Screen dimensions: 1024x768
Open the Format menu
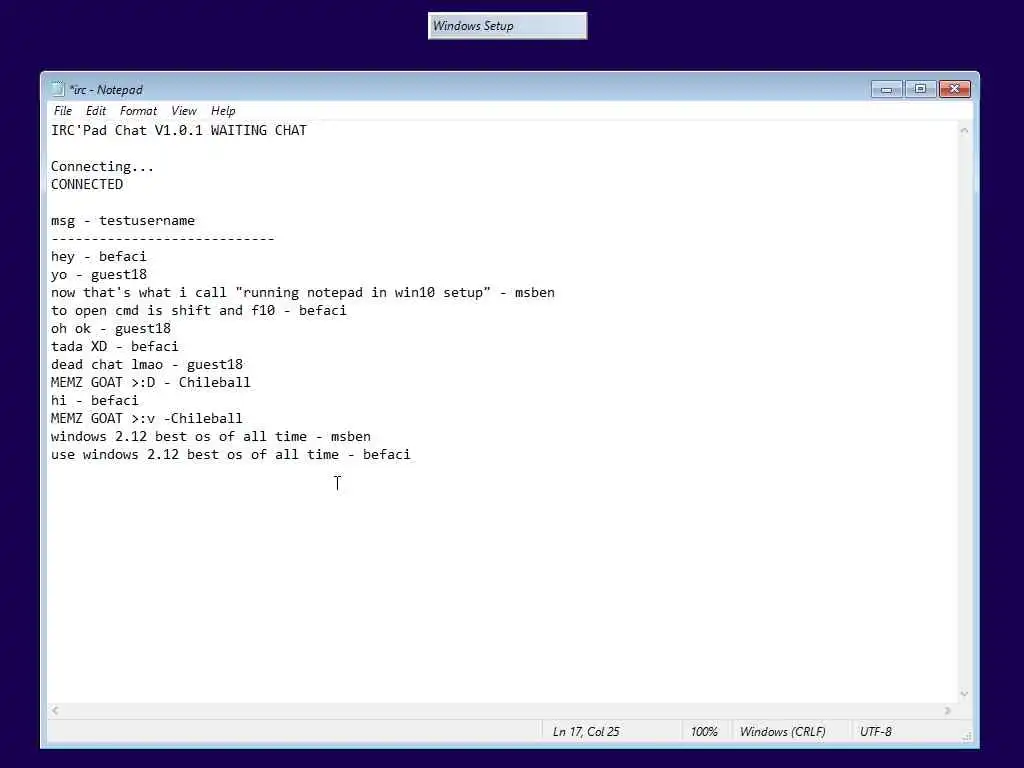point(138,111)
